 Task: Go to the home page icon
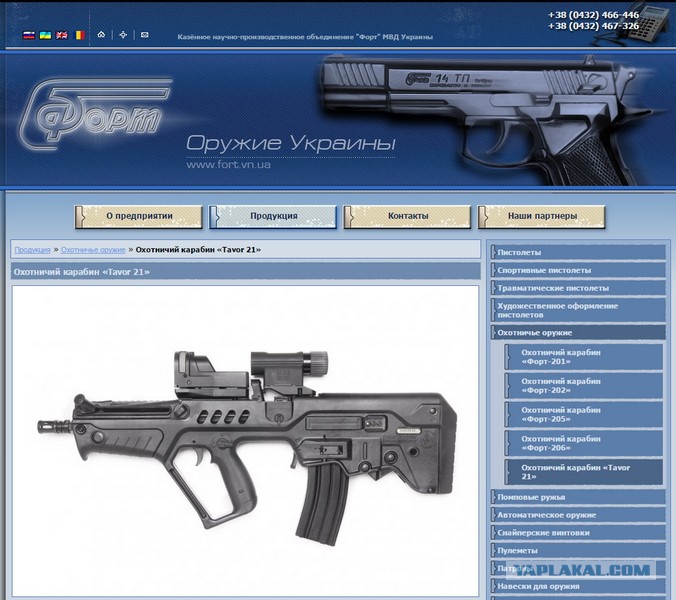tap(101, 34)
